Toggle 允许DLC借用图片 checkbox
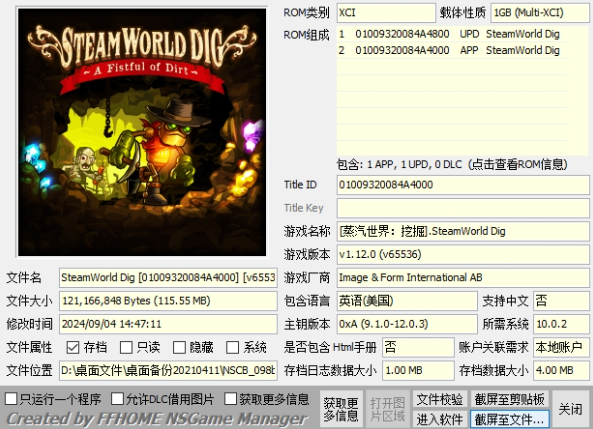Screen dimensions: 593x429 point(118,399)
